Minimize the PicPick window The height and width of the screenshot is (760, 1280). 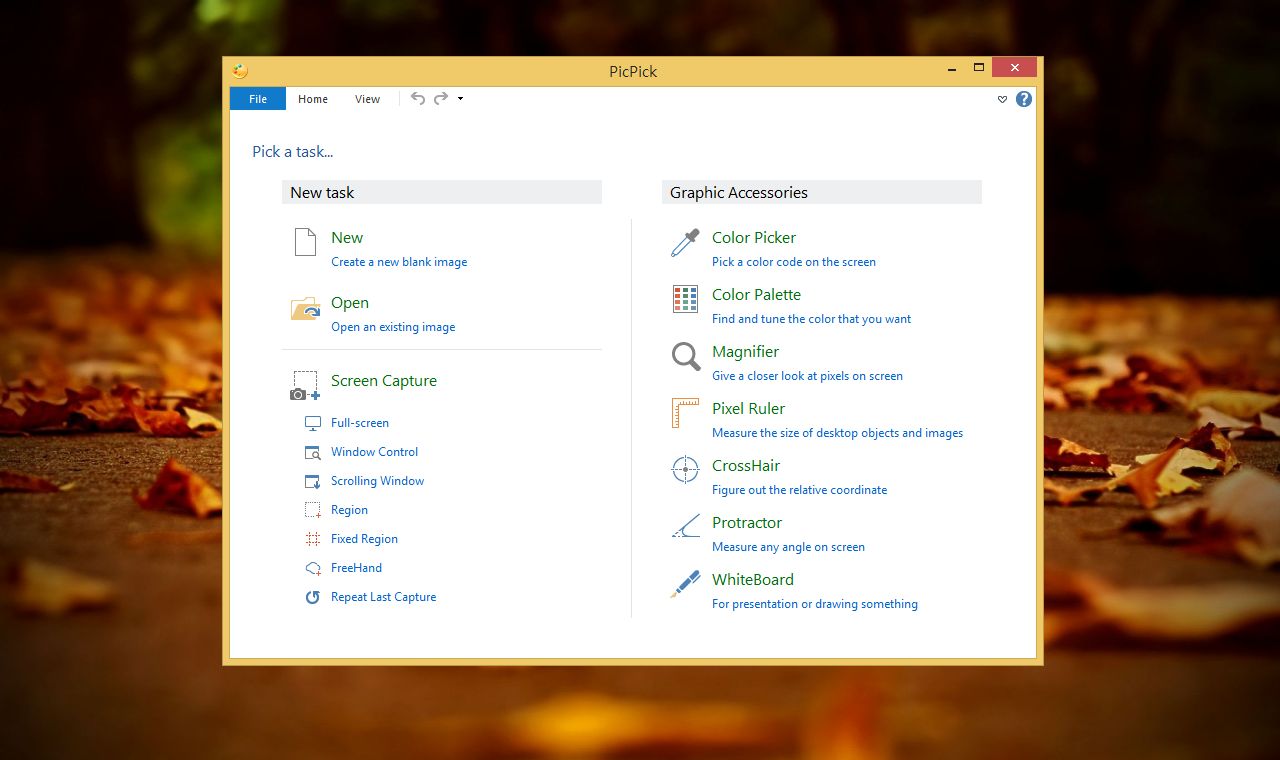click(x=952, y=68)
